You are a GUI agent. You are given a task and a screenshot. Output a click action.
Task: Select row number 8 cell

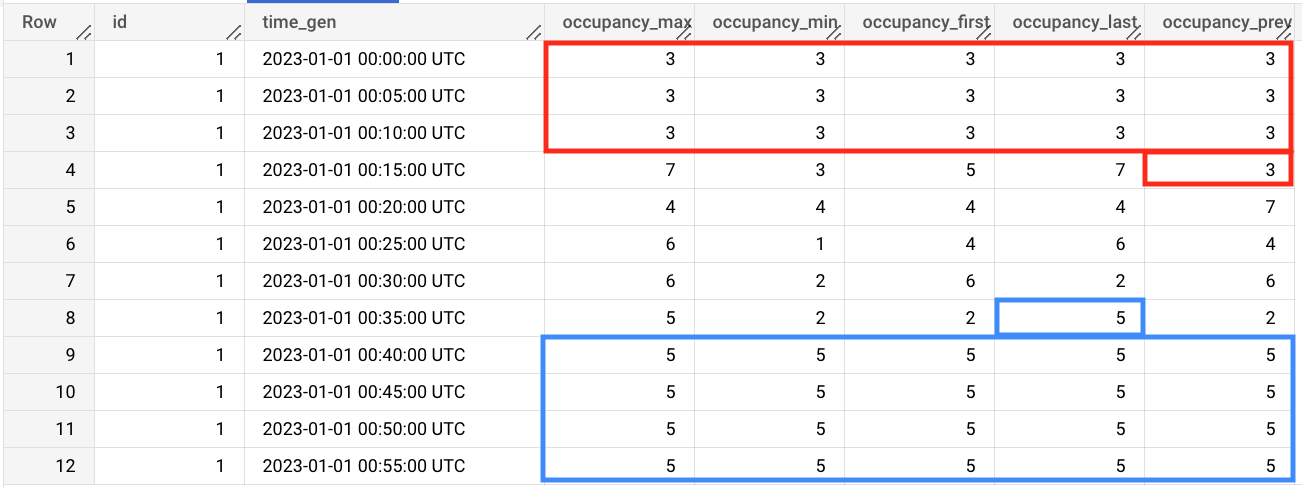(69, 318)
